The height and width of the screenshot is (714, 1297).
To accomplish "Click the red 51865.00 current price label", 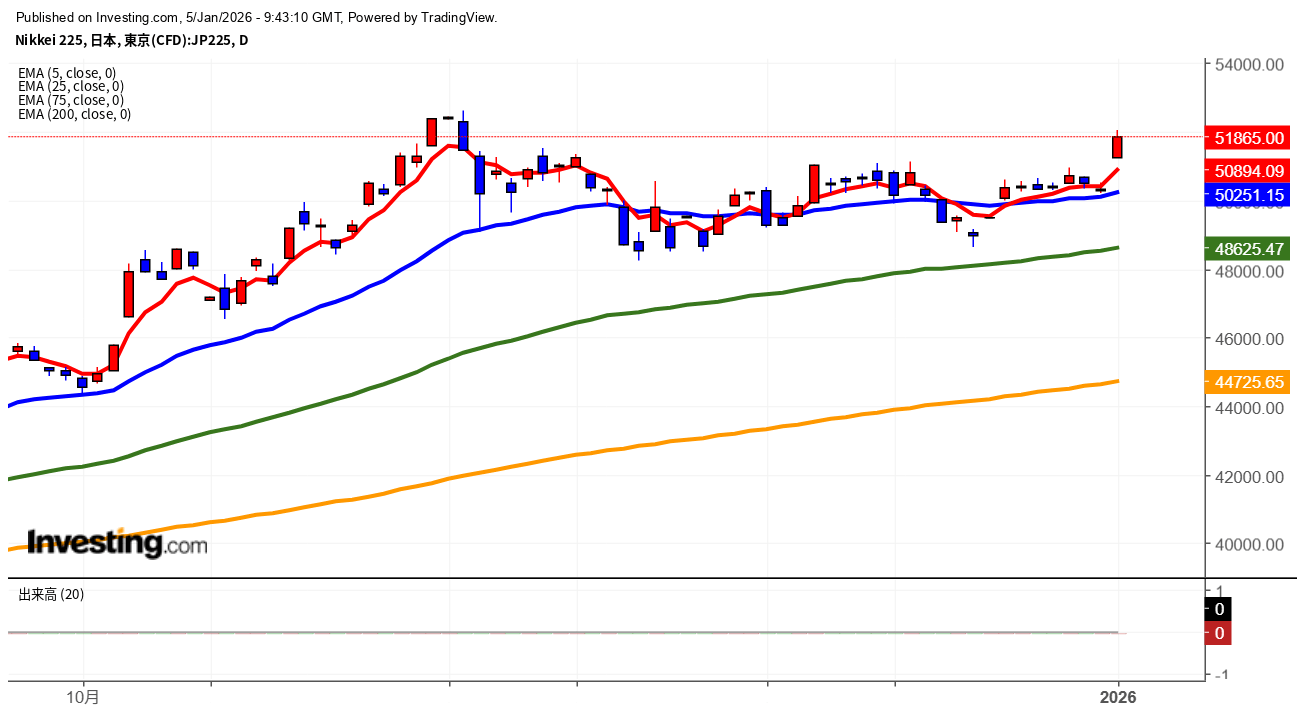I will (x=1248, y=137).
